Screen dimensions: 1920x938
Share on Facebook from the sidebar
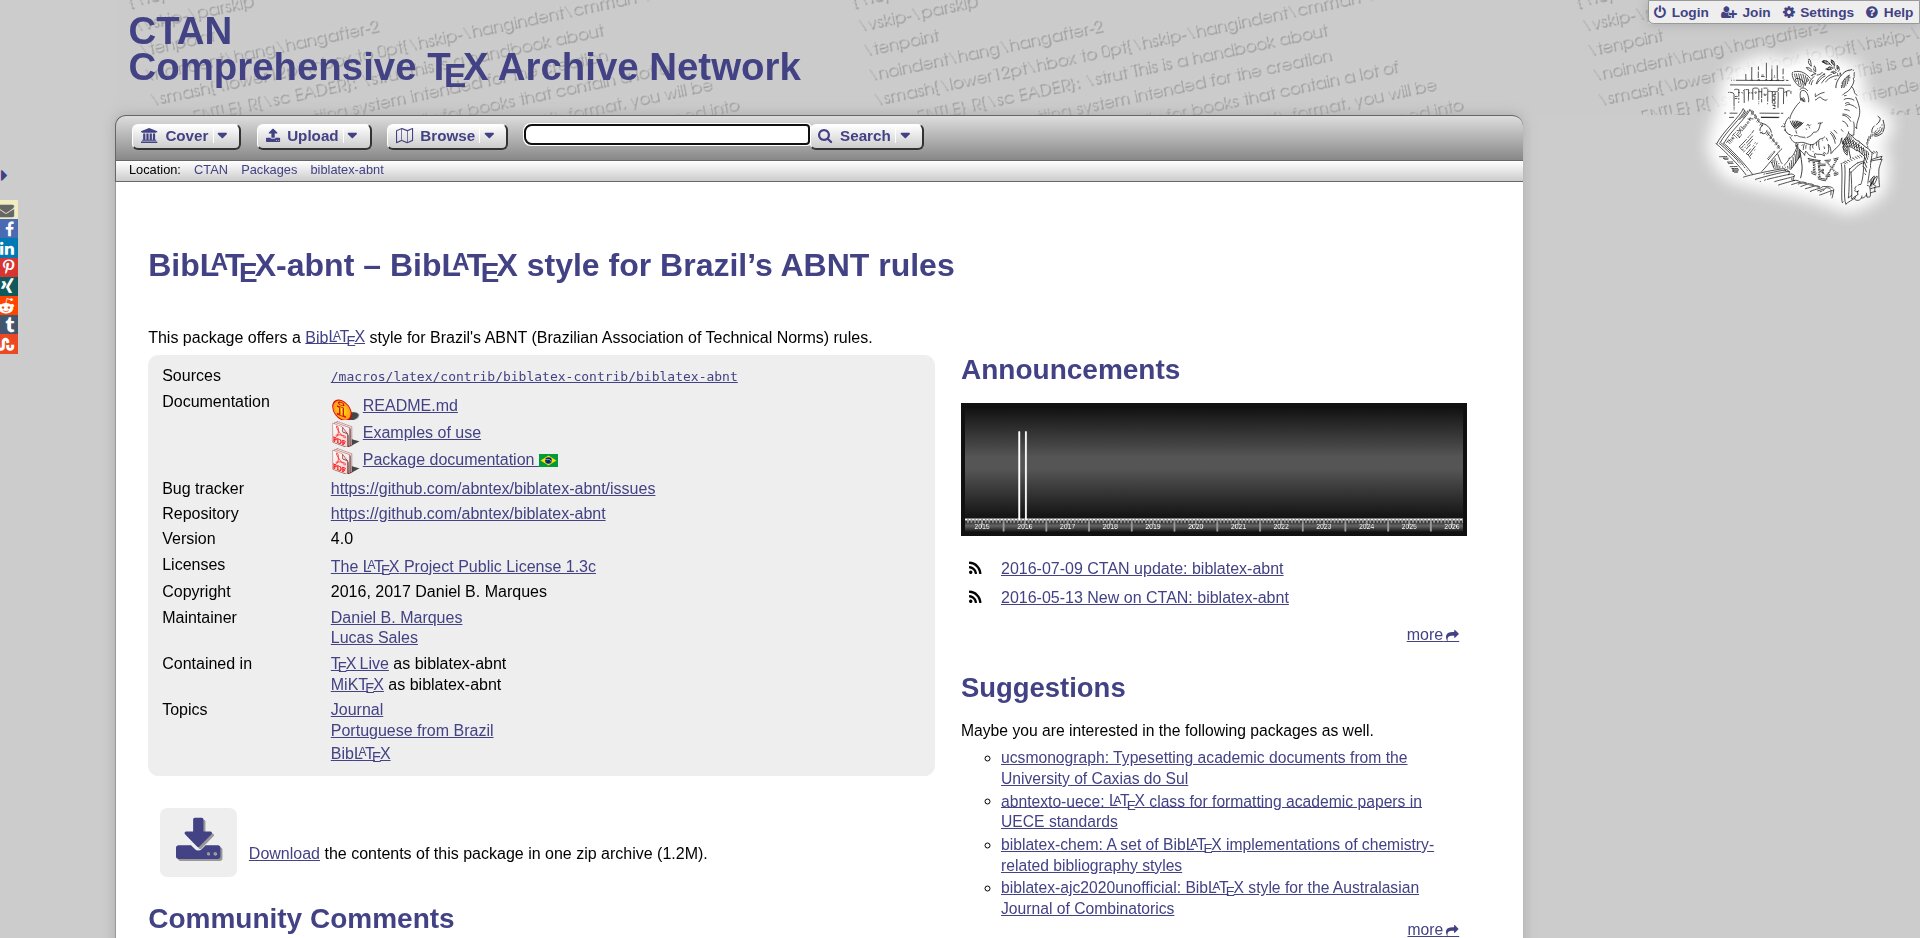point(8,229)
